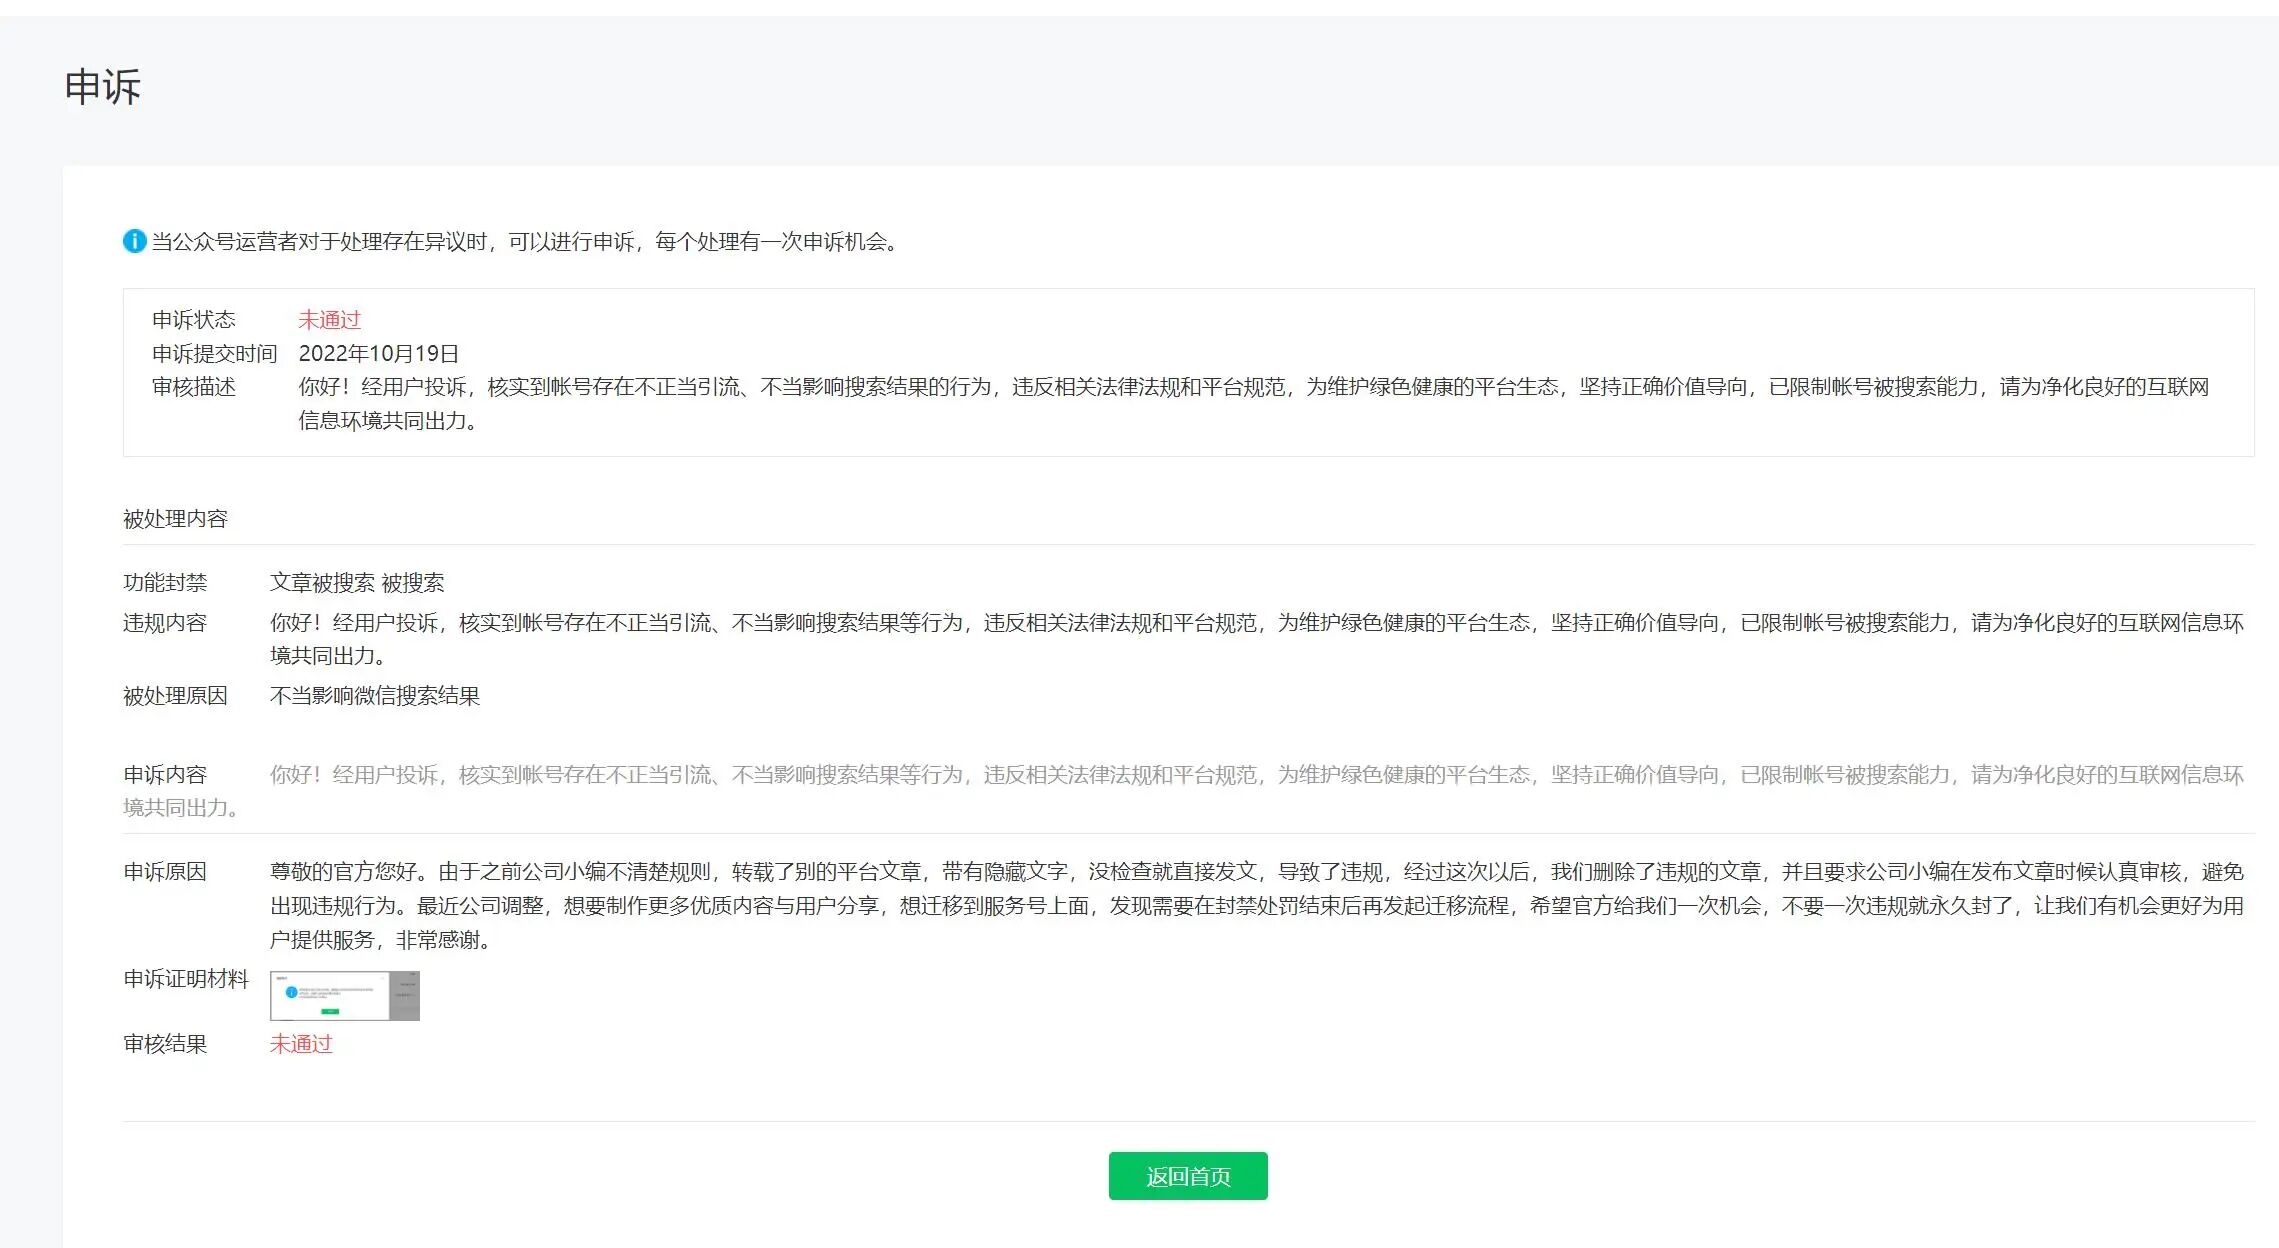Viewport: 2279px width, 1248px height.
Task: Click the green 返回首页 button
Action: pyautogui.click(x=1187, y=1176)
